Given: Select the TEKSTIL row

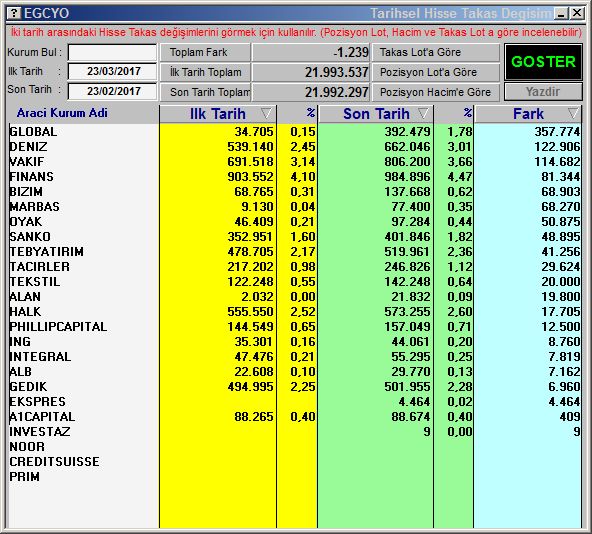Looking at the screenshot, I should click(294, 281).
